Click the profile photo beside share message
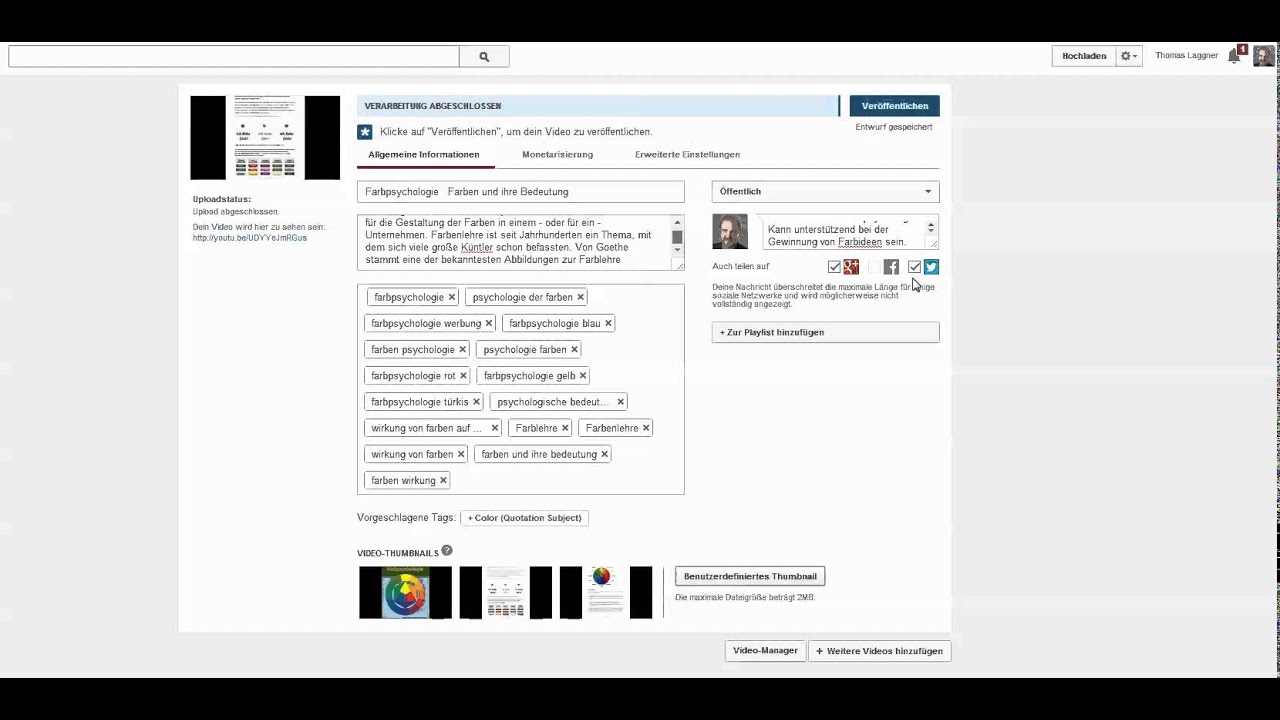 [x=730, y=232]
